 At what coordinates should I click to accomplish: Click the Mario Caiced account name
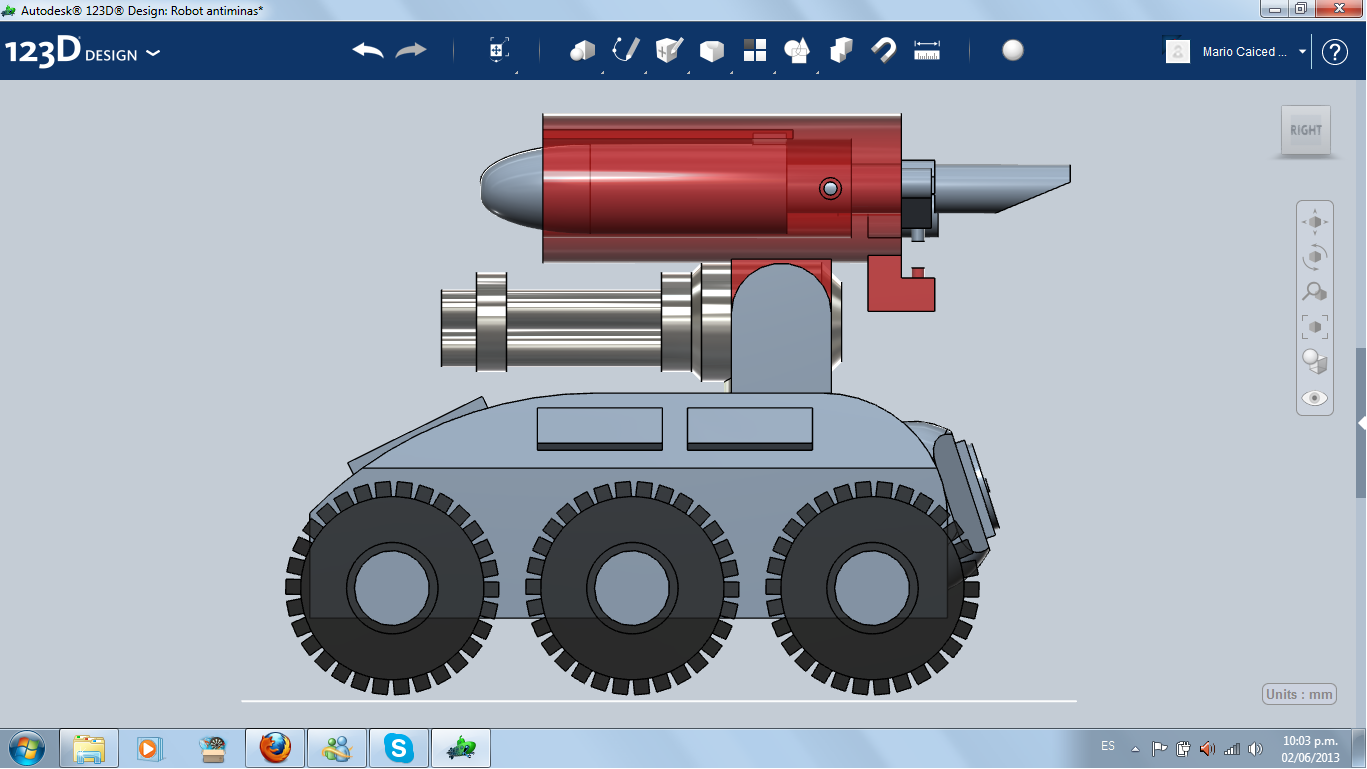point(1245,52)
